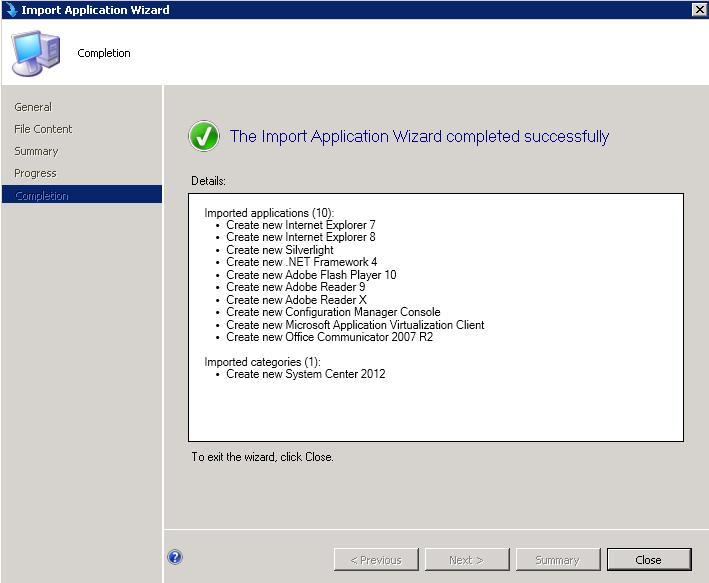Viewport: 709px width, 583px height.
Task: Click 'Create new Office Communicator 2007 R2' entry
Action: click(x=330, y=337)
